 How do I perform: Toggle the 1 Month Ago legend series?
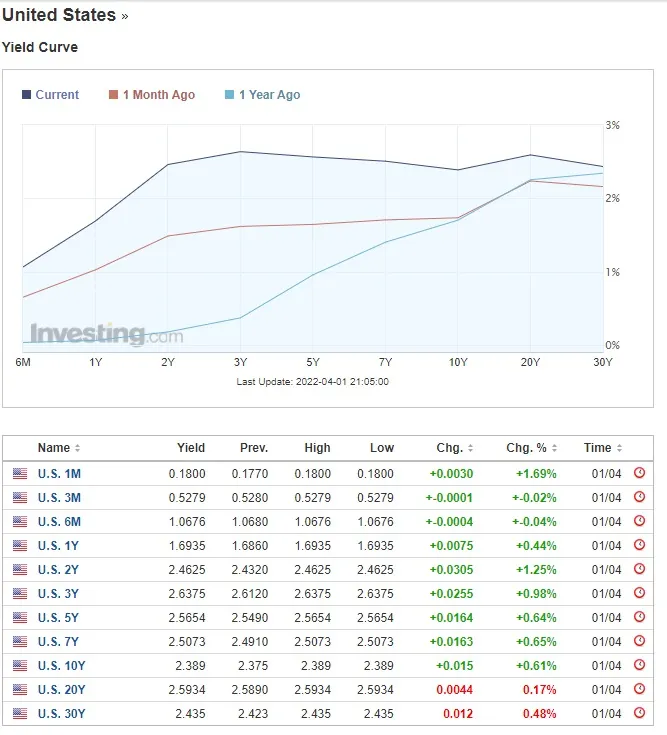tap(151, 95)
